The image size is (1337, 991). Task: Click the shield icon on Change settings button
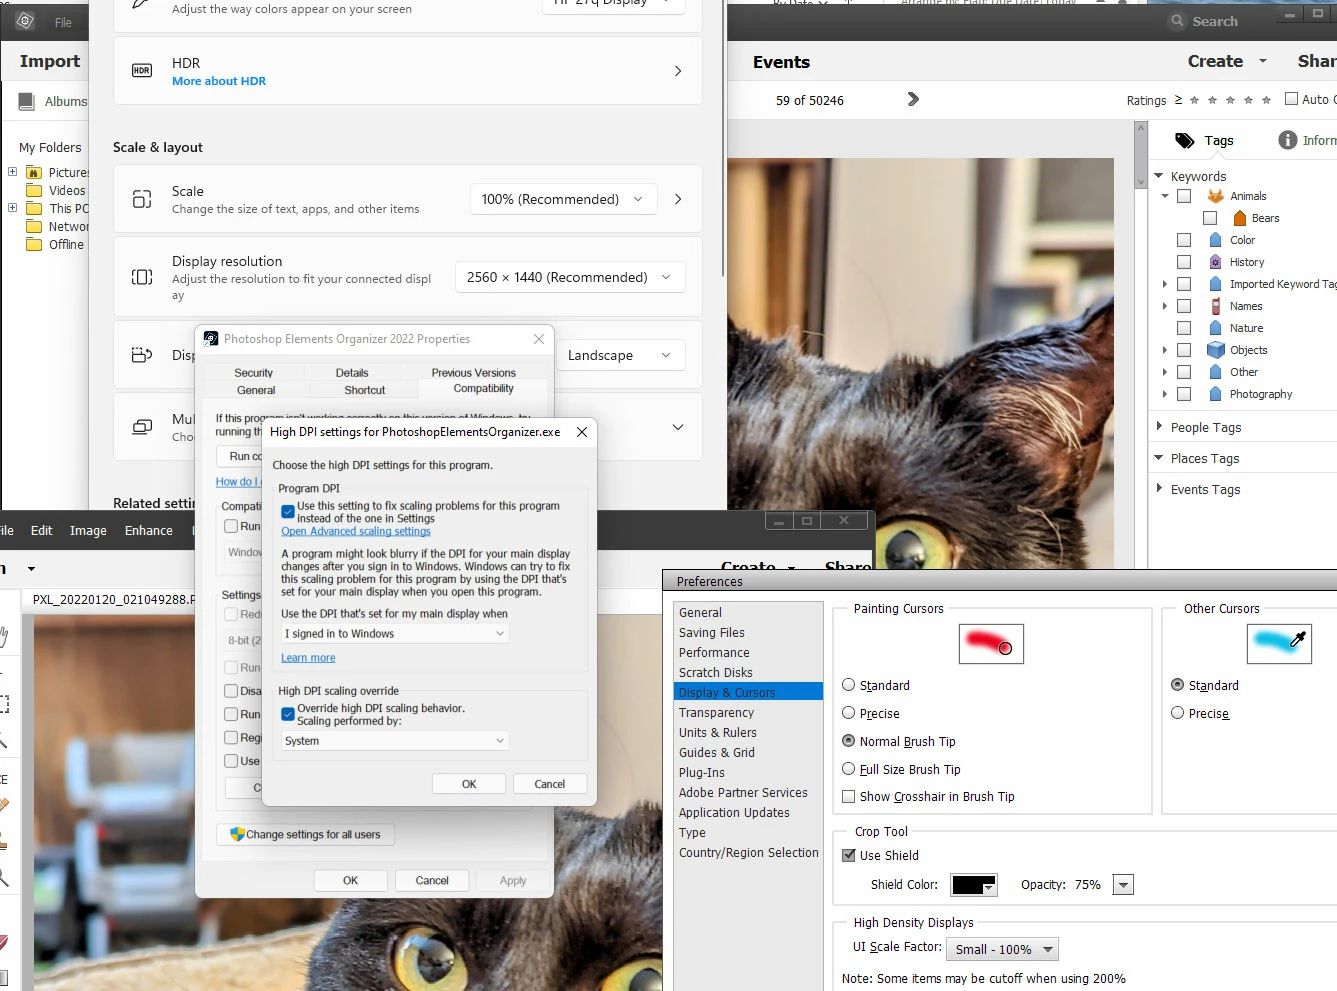[237, 834]
